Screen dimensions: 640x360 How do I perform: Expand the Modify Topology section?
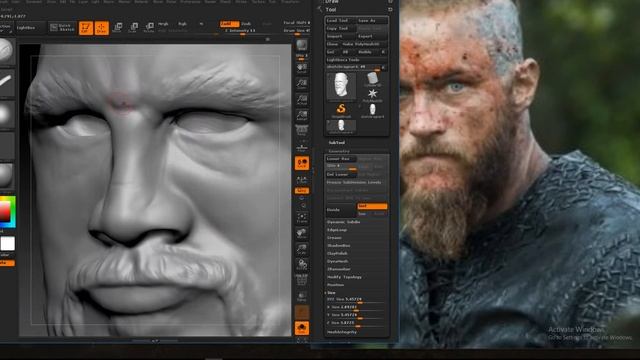(x=344, y=277)
